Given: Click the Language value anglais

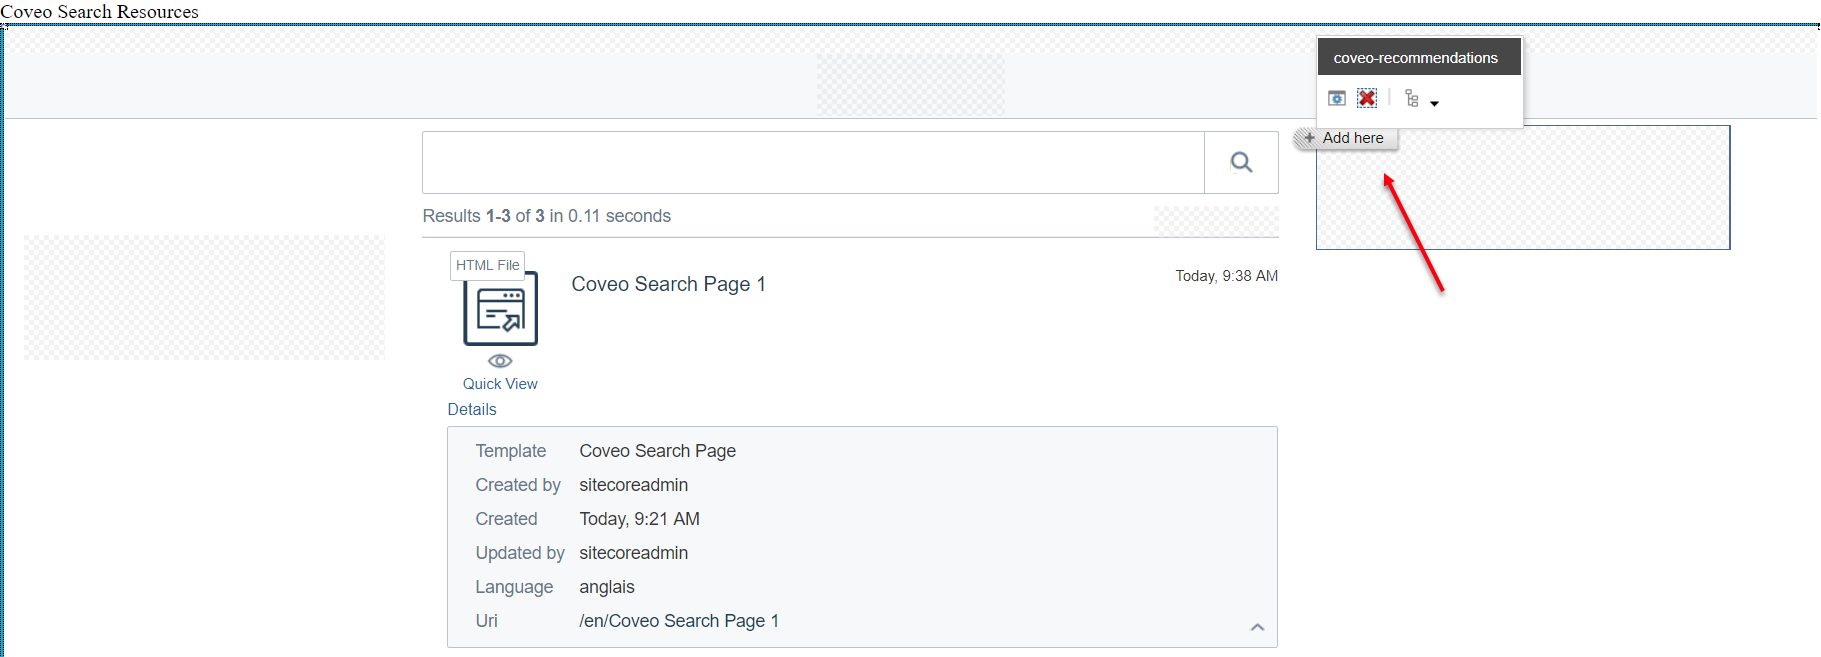Looking at the screenshot, I should [x=607, y=587].
